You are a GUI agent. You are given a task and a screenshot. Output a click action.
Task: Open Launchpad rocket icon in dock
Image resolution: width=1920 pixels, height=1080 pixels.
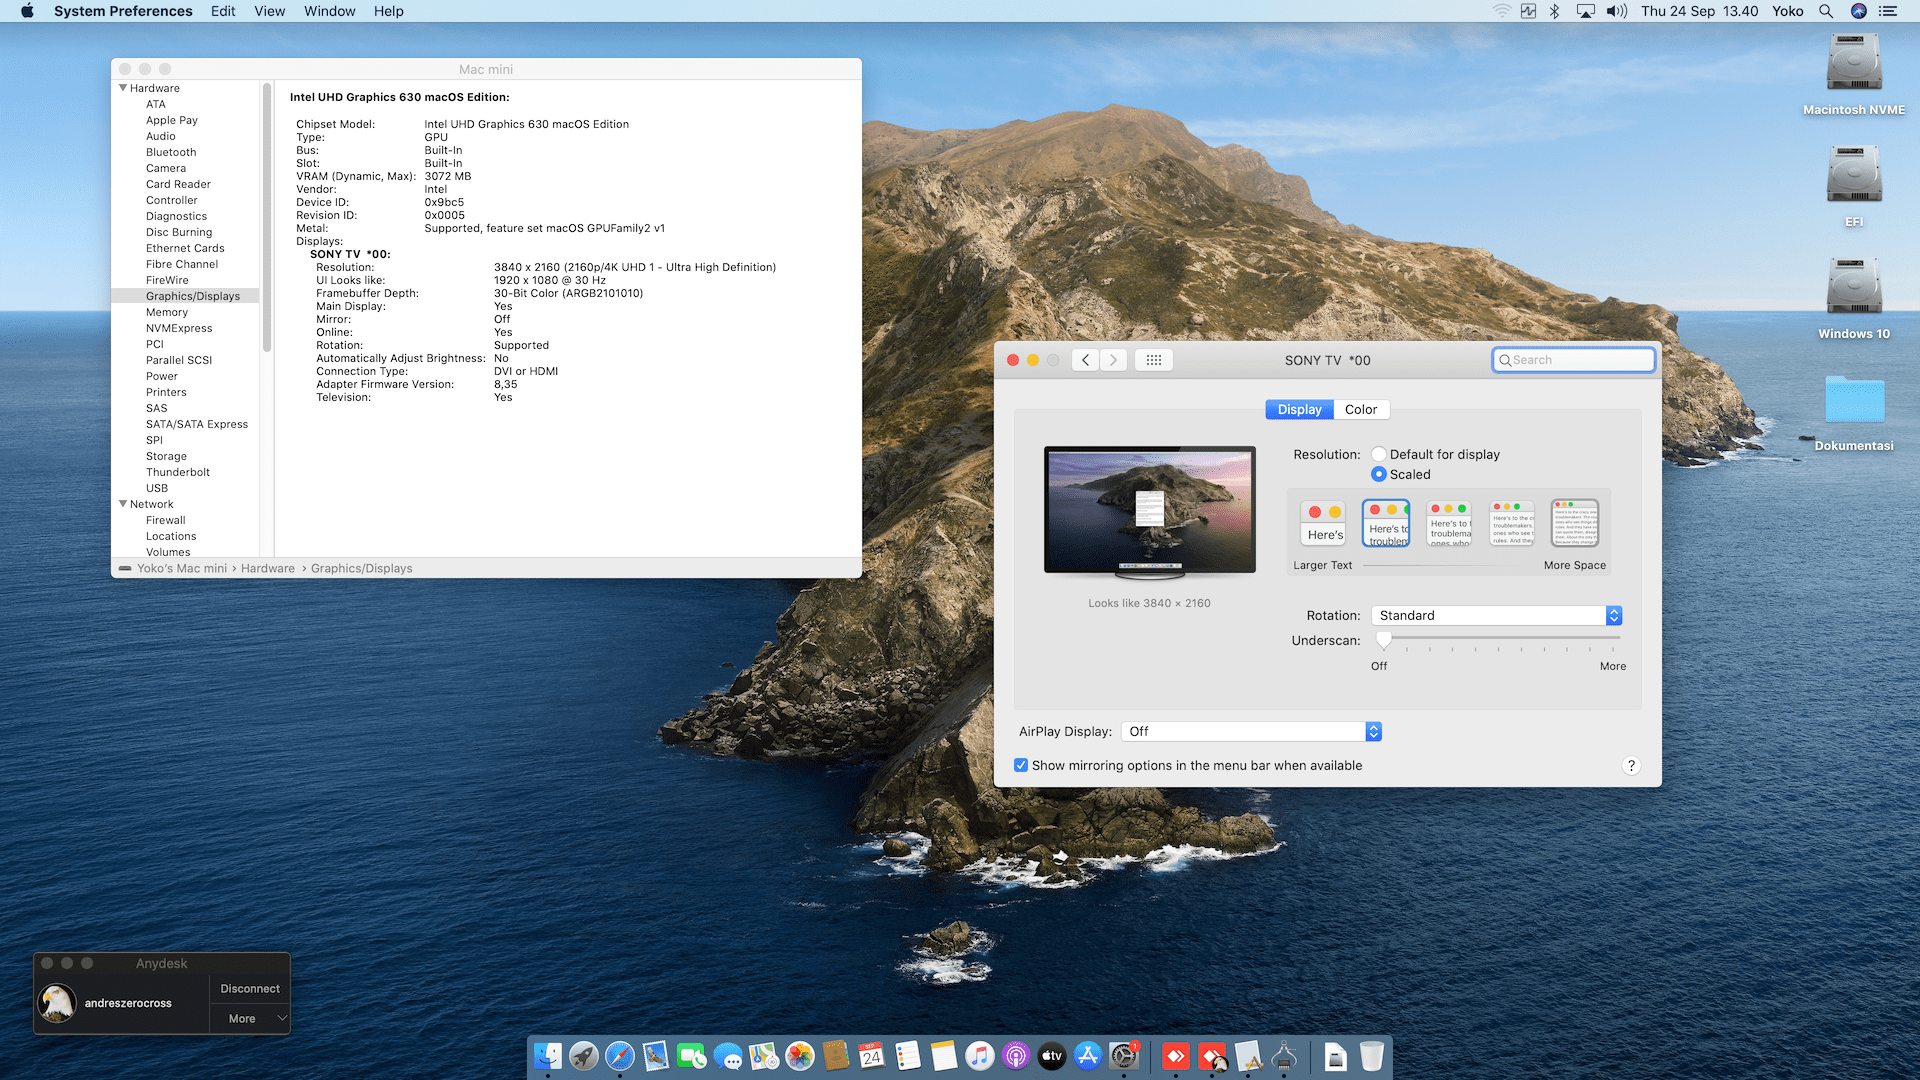point(584,1056)
